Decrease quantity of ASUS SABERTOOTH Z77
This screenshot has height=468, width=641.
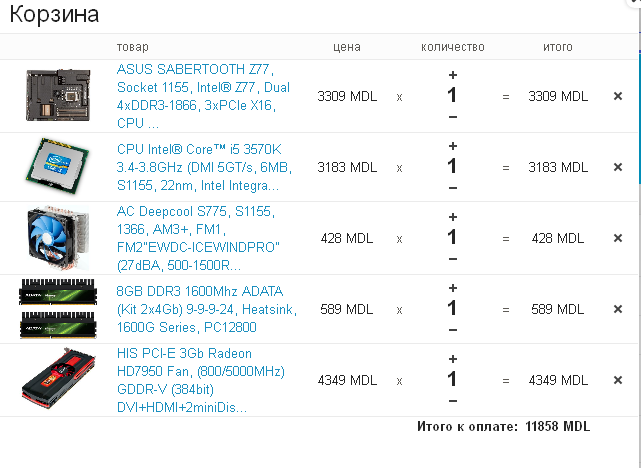(453, 117)
